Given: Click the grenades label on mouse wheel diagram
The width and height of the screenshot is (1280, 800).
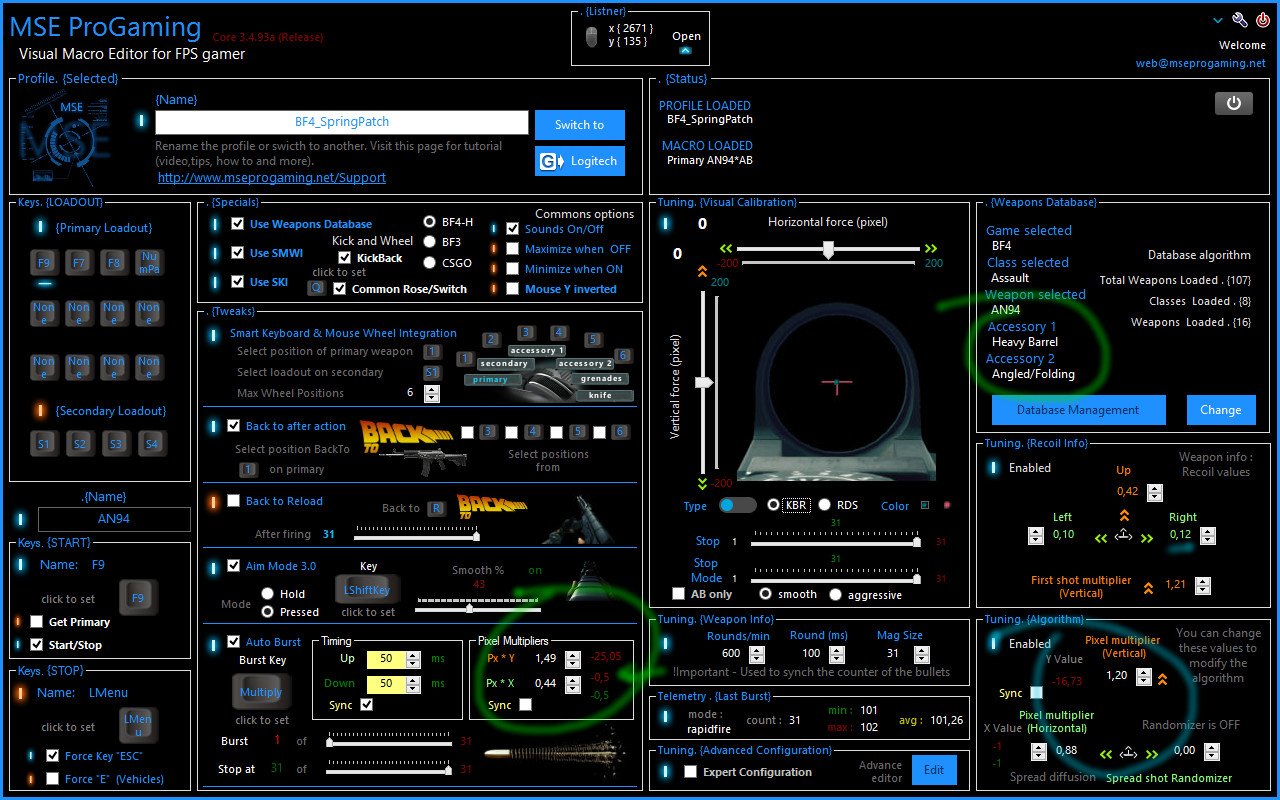Looking at the screenshot, I should (x=602, y=379).
